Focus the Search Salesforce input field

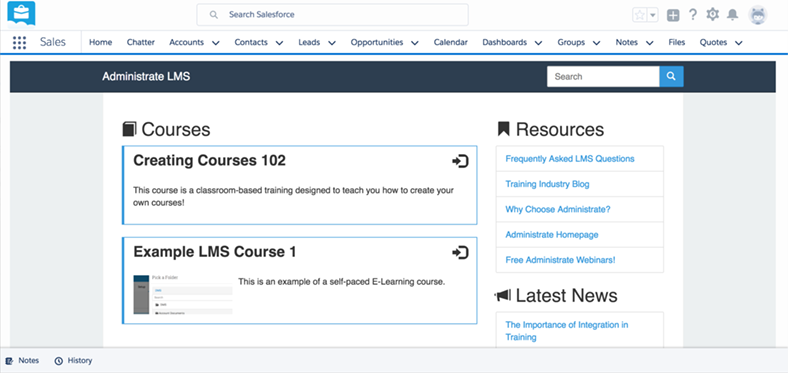[x=332, y=15]
